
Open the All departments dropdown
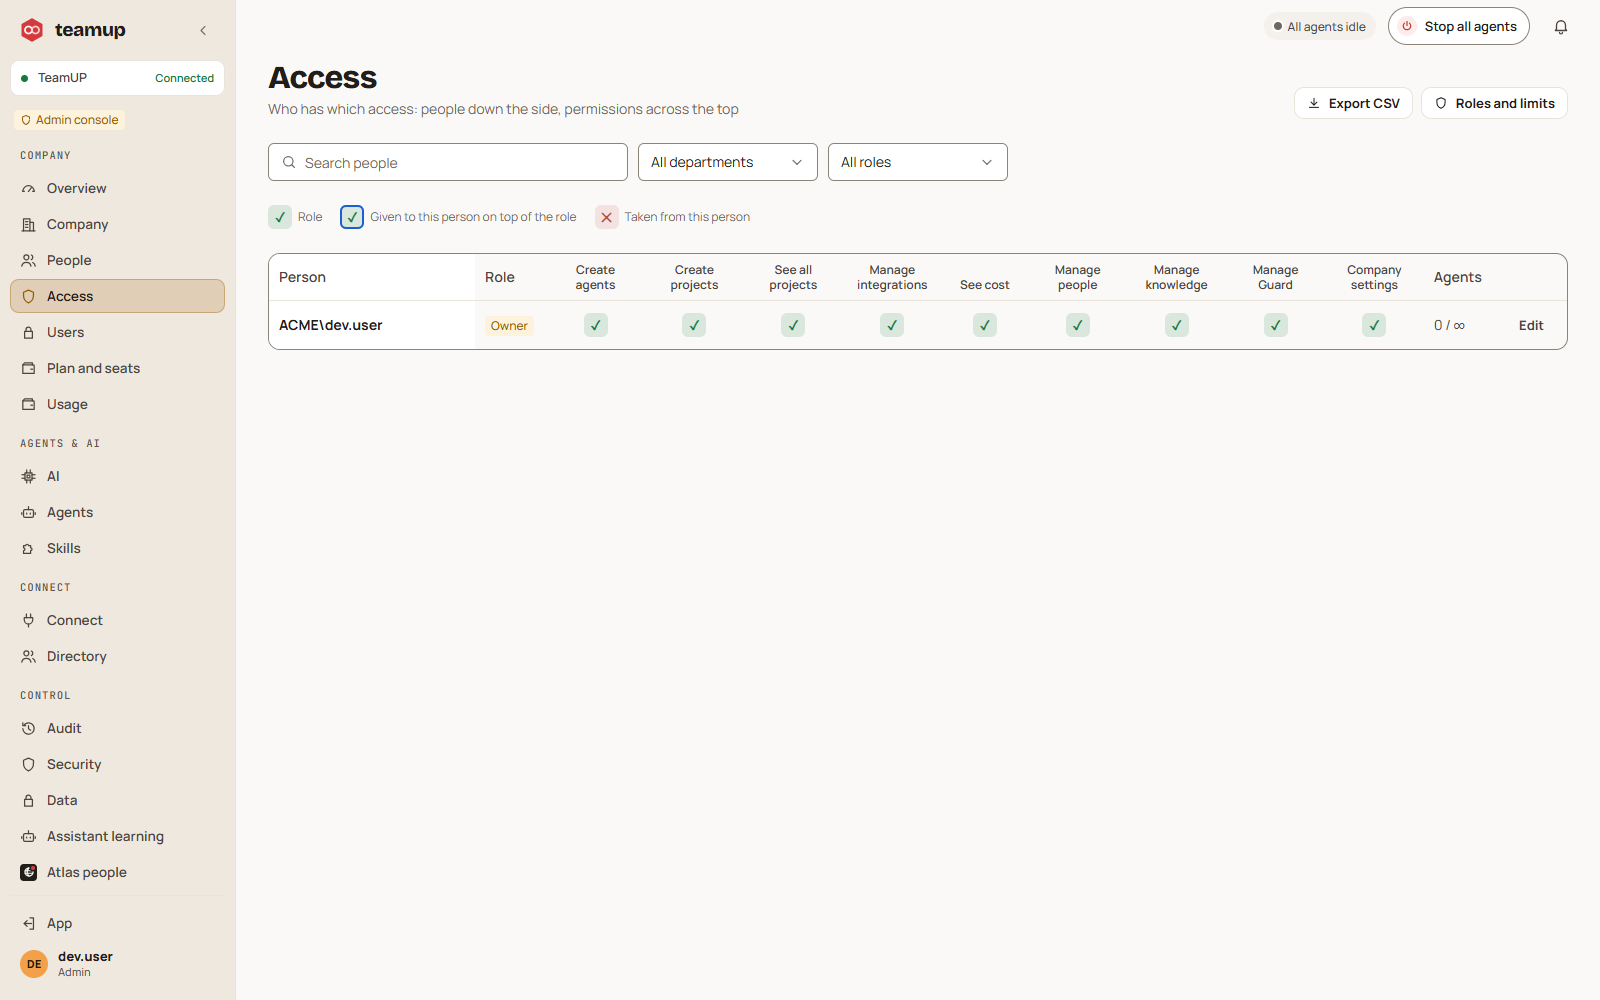click(x=728, y=162)
